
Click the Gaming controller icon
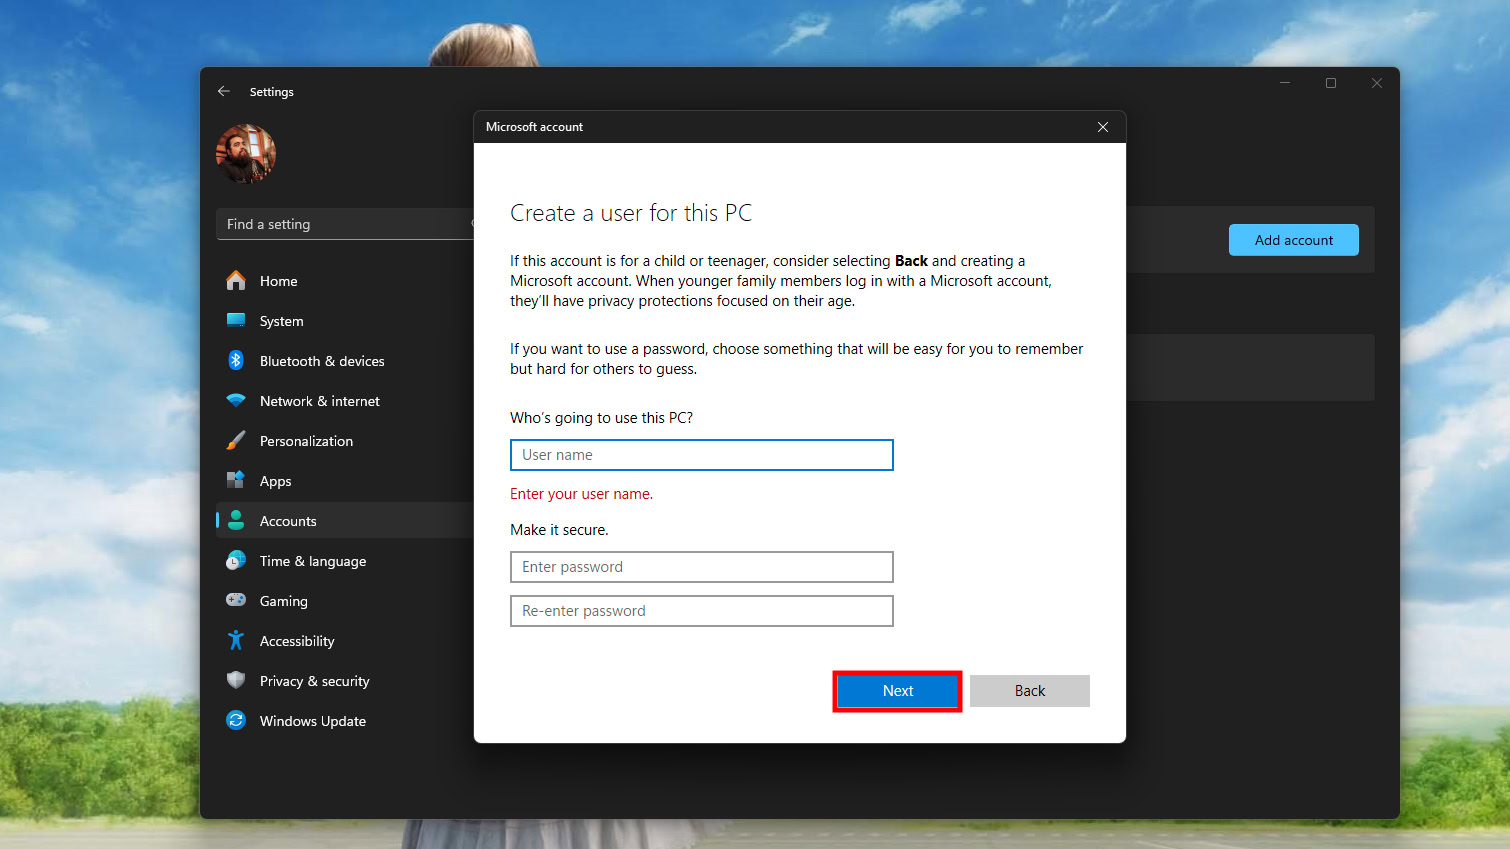236,601
